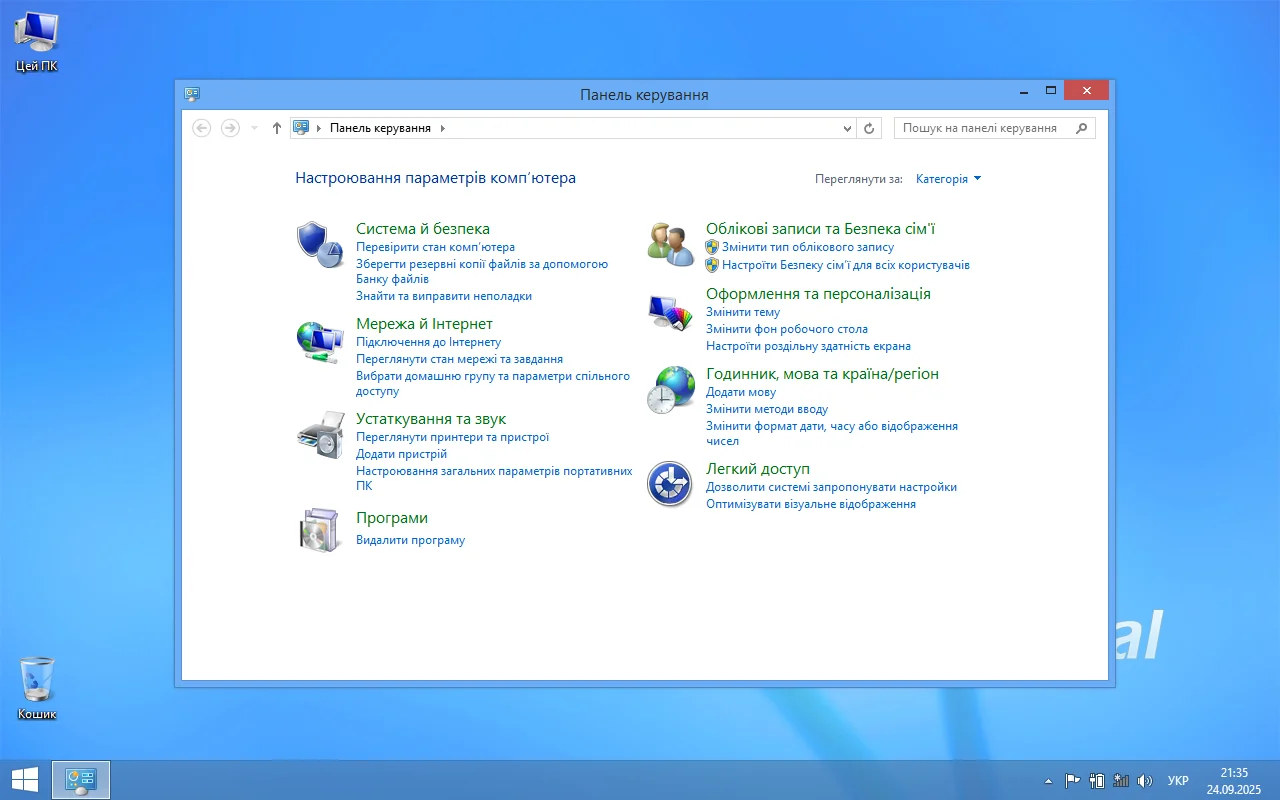
Task: Click the User Accounts people icon
Action: coord(670,245)
